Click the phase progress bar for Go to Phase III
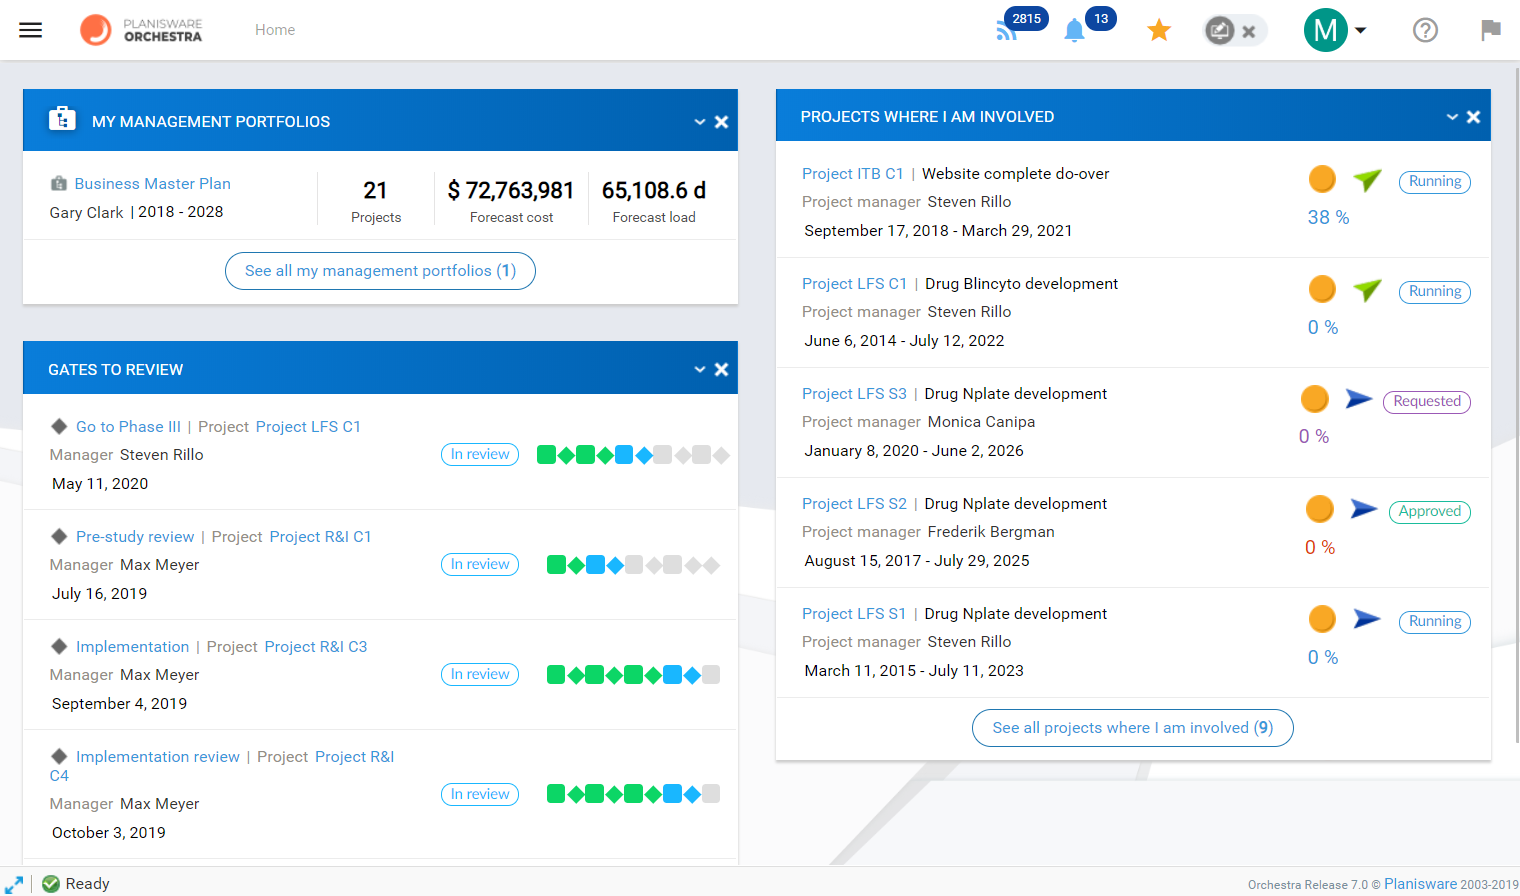 pyautogui.click(x=633, y=454)
